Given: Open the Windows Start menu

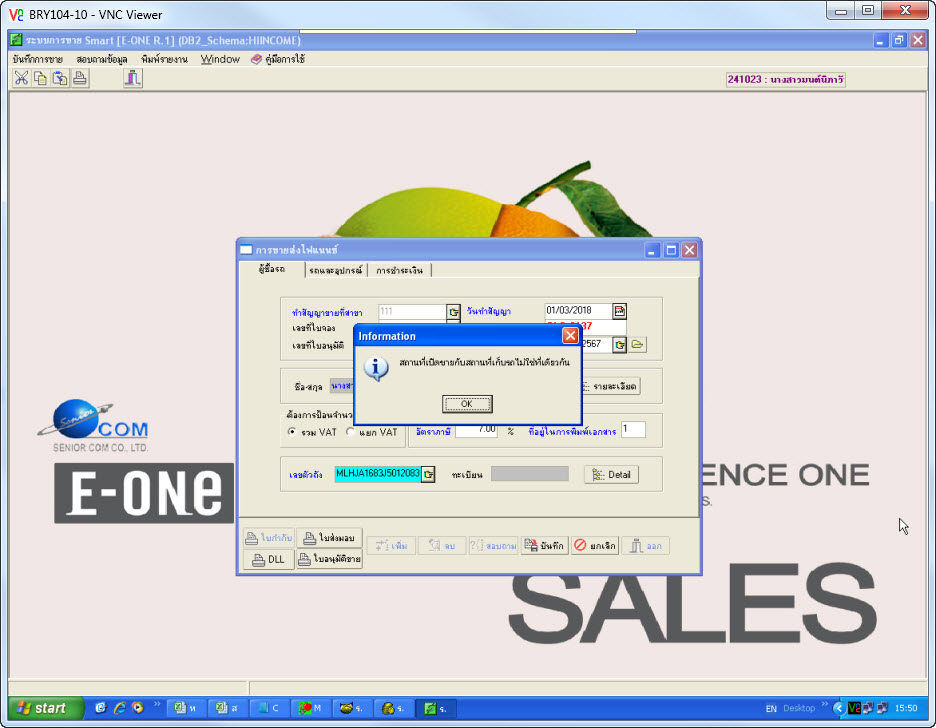Looking at the screenshot, I should [42, 708].
